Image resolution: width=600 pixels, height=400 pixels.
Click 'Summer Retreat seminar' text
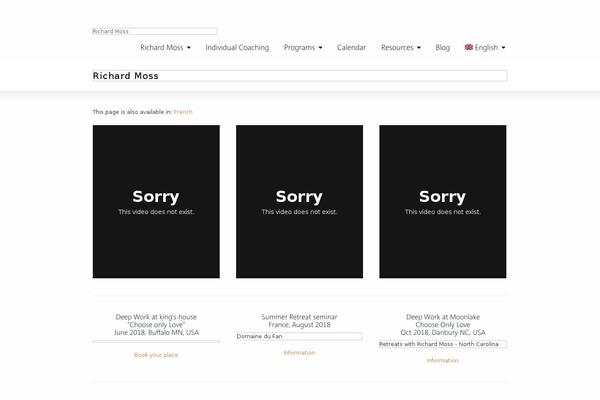click(299, 317)
